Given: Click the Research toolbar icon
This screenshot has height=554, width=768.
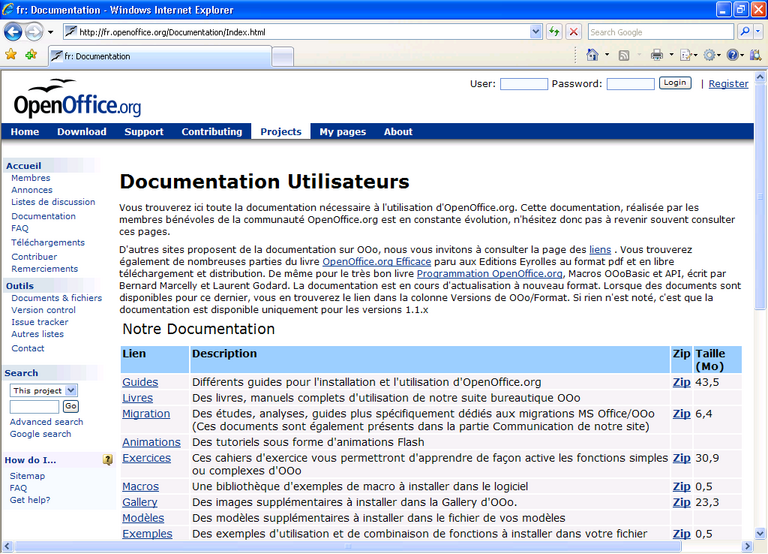Looking at the screenshot, I should [755, 55].
